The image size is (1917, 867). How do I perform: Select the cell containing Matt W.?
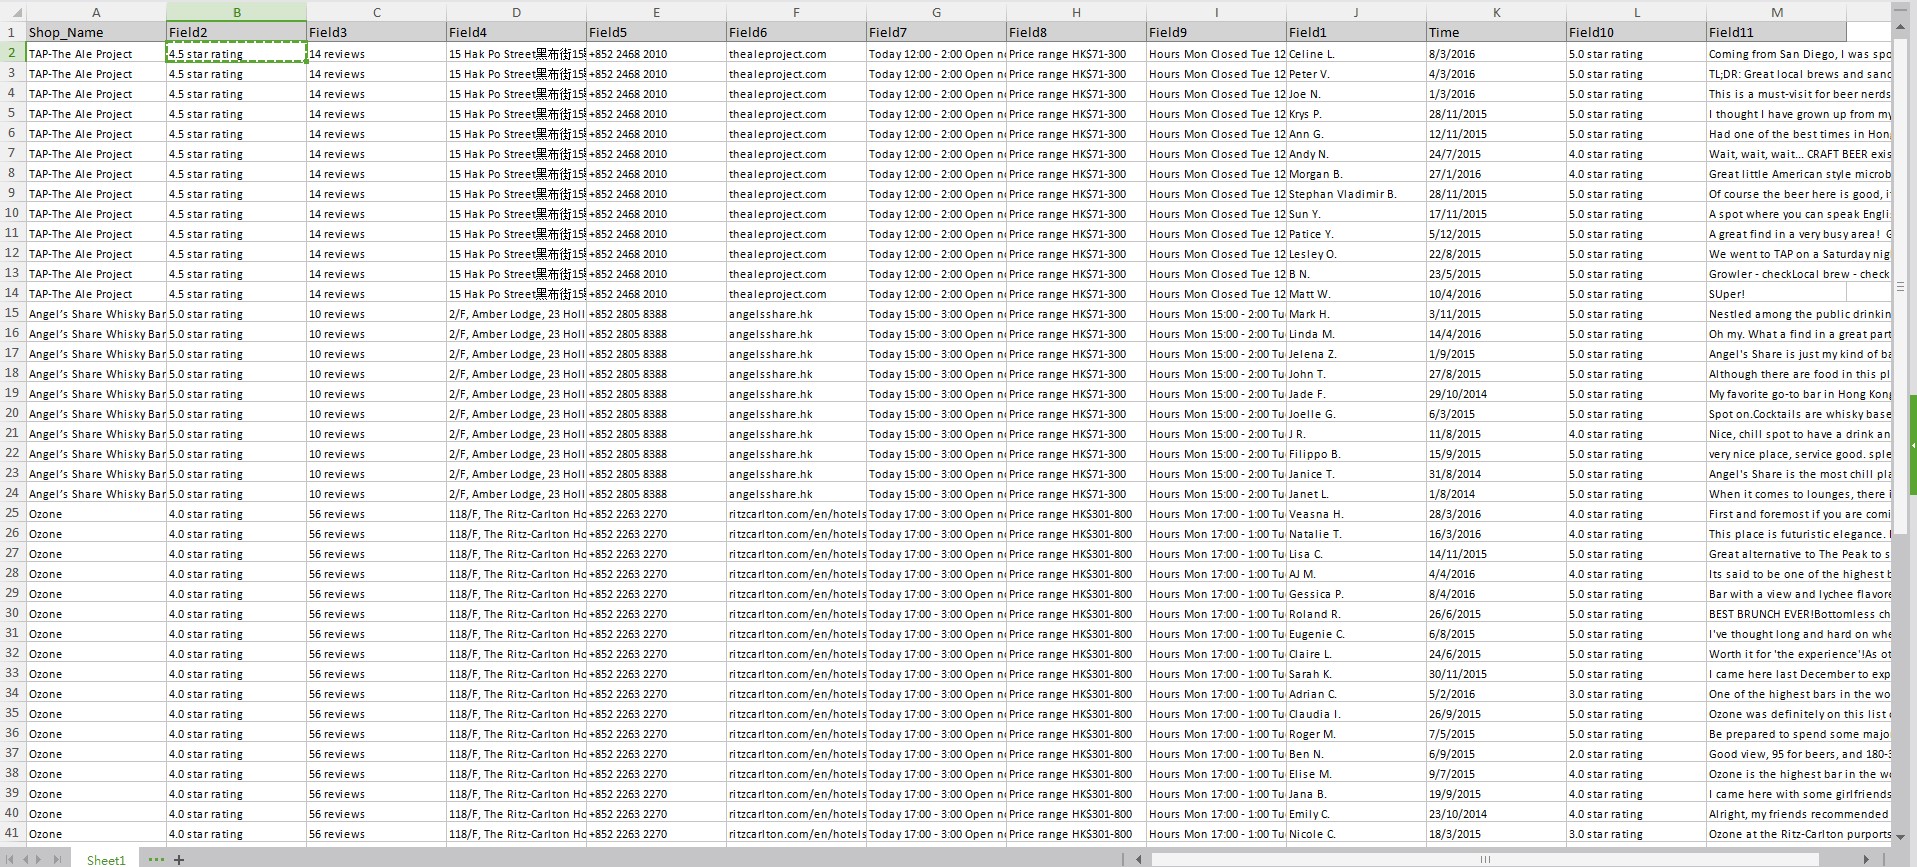point(1357,294)
